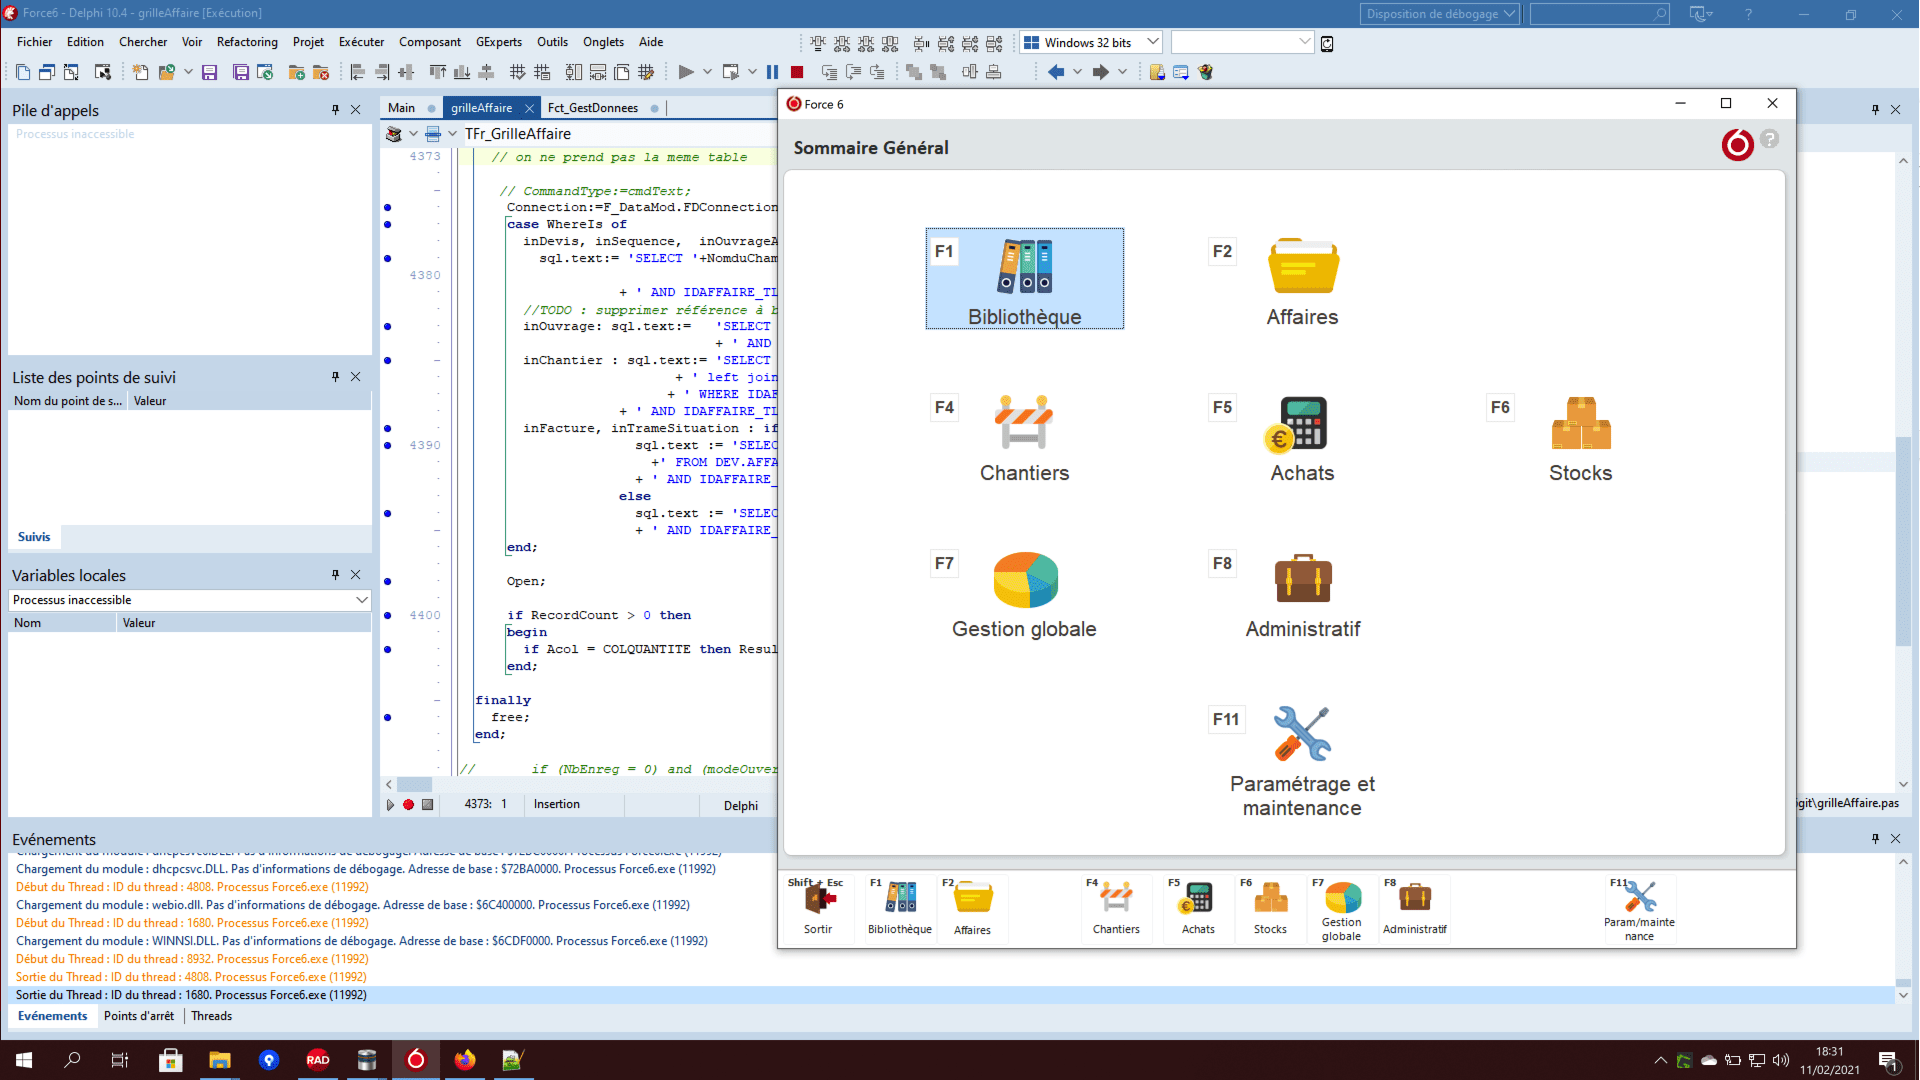Open the RAD Studio taskbar icon

tap(318, 1060)
